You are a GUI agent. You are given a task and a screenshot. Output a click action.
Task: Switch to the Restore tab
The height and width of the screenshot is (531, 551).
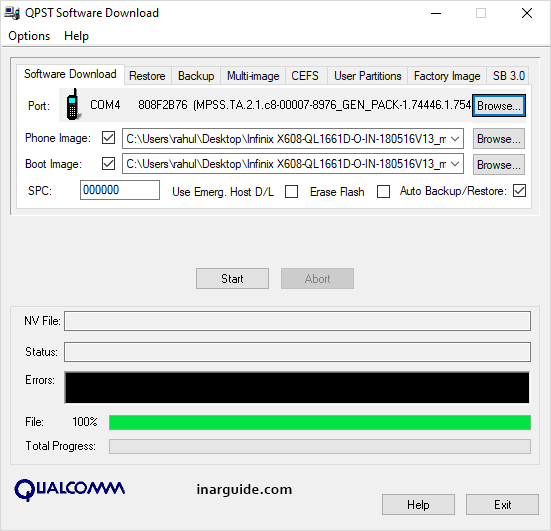[147, 76]
